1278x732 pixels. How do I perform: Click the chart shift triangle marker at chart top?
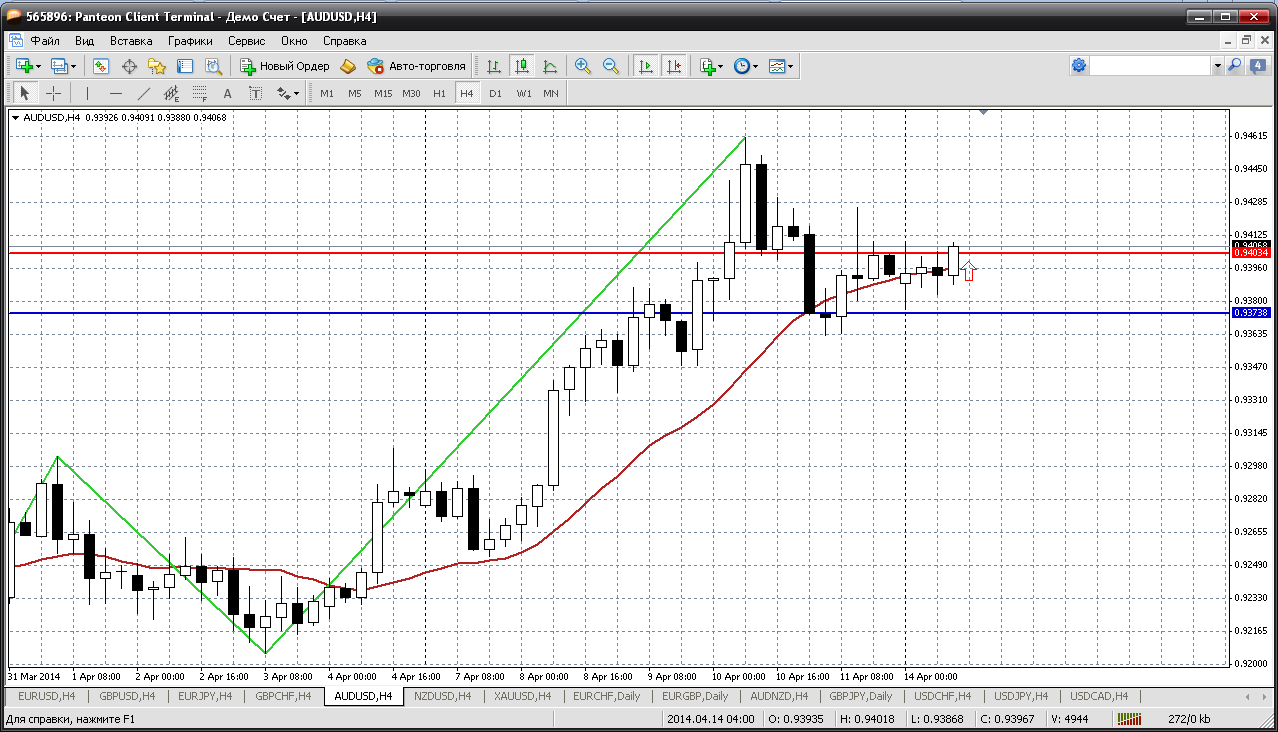pyautogui.click(x=984, y=113)
